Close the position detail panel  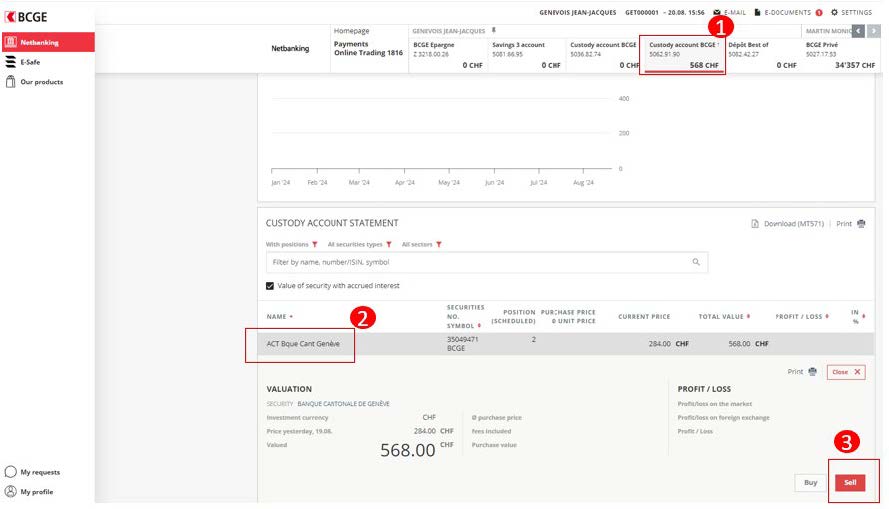[x=846, y=372]
